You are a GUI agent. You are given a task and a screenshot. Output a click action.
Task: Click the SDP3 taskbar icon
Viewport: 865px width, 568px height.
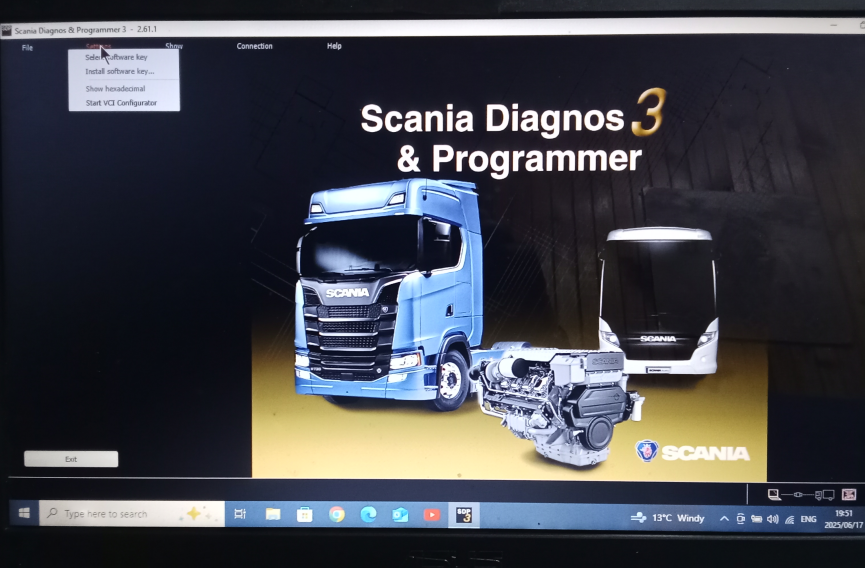[x=464, y=516]
